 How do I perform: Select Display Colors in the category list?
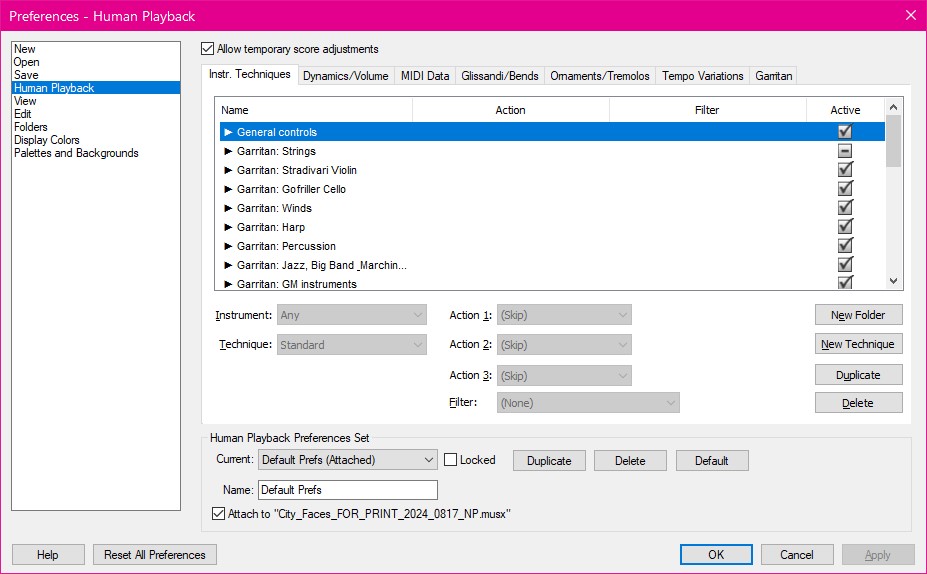point(47,140)
